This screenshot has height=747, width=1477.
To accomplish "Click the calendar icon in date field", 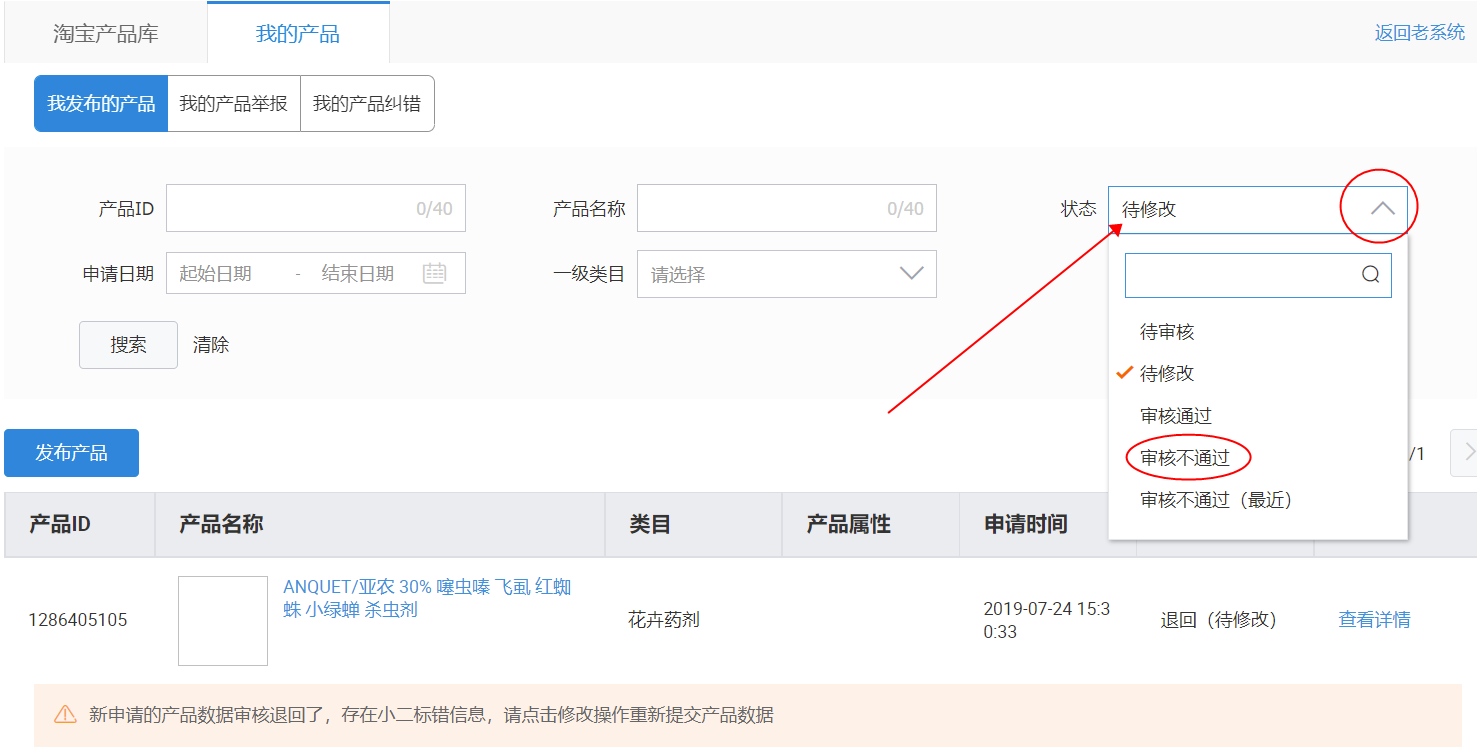I will [434, 273].
